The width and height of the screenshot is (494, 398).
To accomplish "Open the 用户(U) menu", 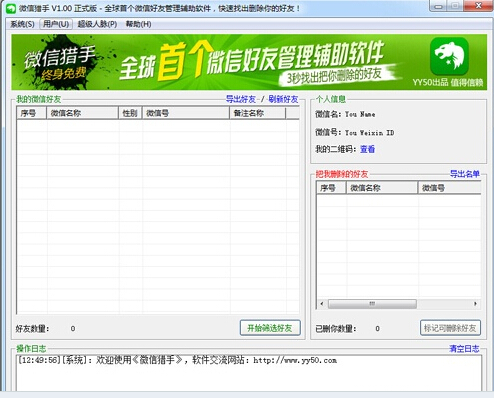I will click(56, 24).
